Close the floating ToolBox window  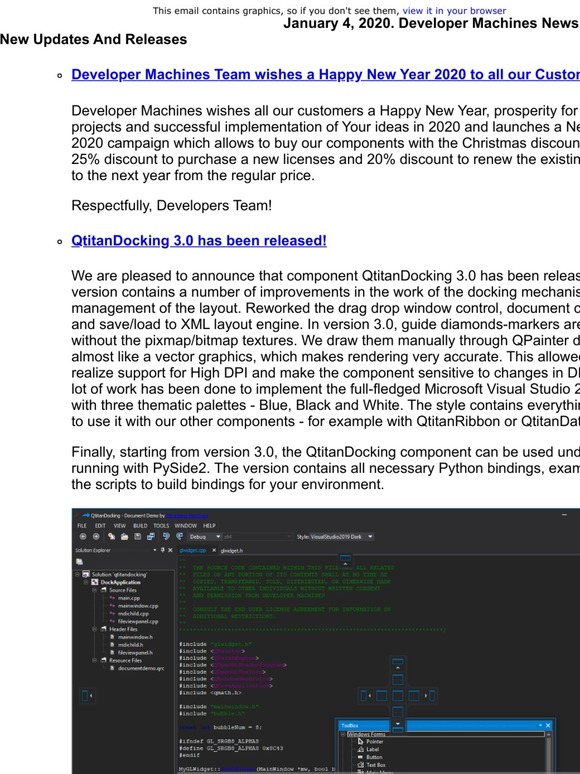(x=548, y=725)
